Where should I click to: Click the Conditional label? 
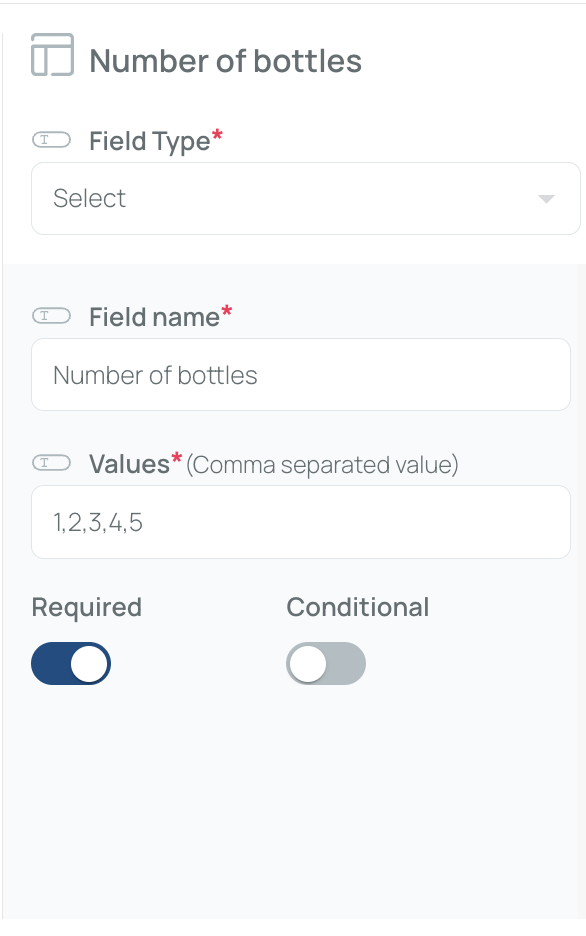click(x=357, y=607)
